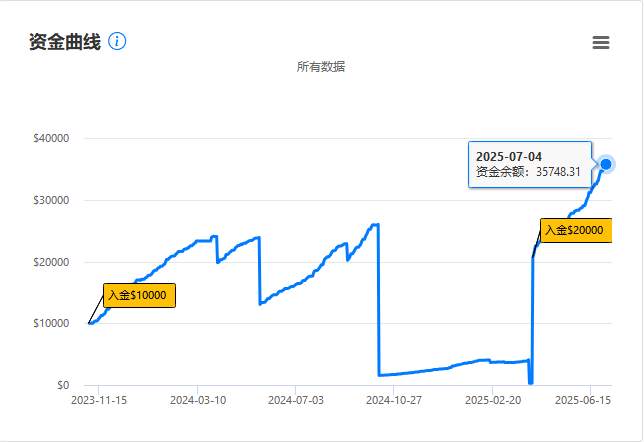Click the info icon beside 资金曲线
The height and width of the screenshot is (442, 644).
click(x=117, y=41)
